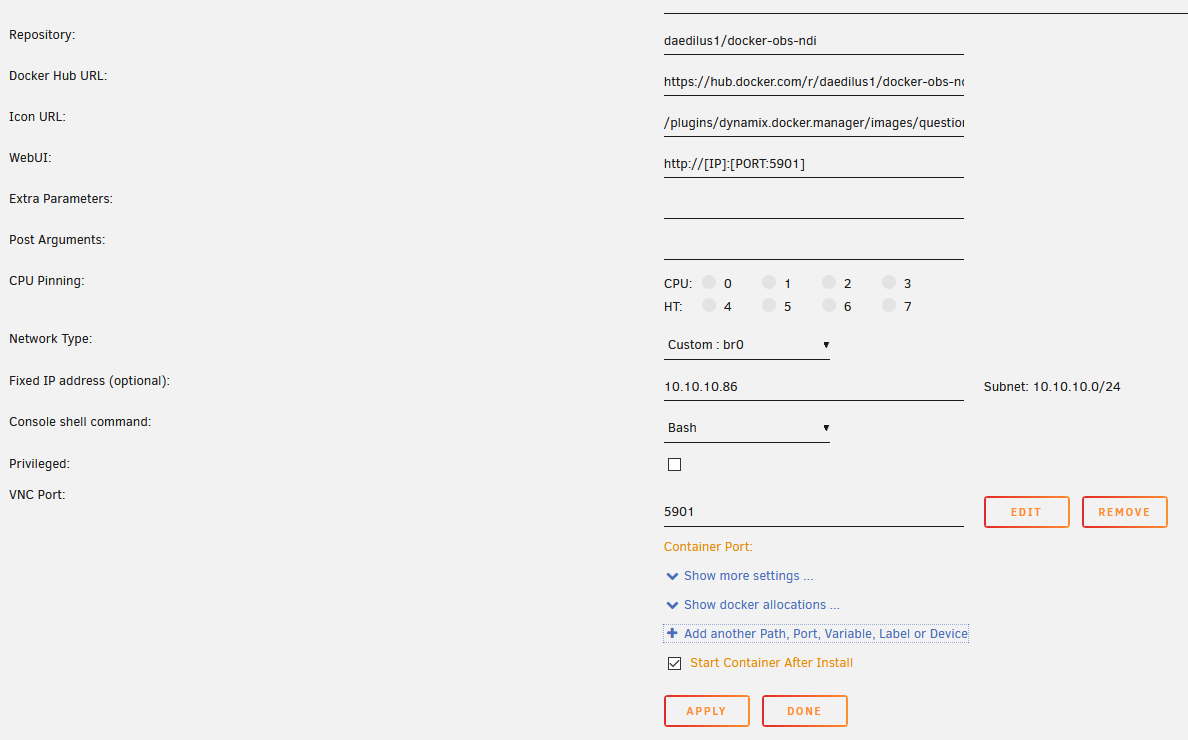This screenshot has width=1188, height=740.
Task: Enable the Privileged checkbox
Action: click(x=674, y=465)
